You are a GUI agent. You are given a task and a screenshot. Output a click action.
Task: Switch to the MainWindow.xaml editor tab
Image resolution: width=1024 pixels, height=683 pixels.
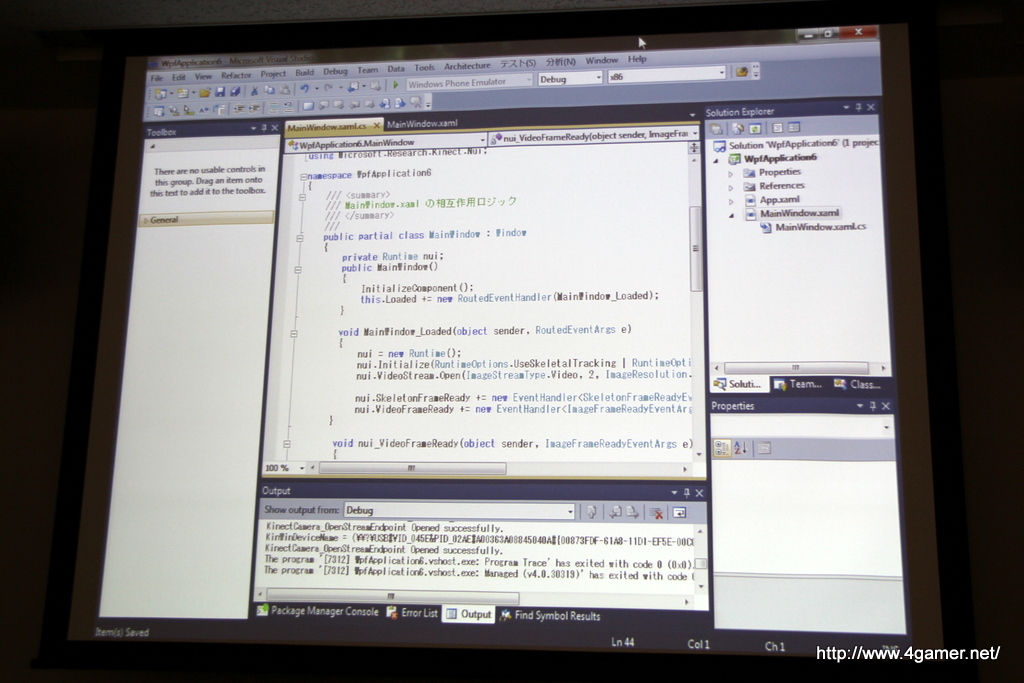(422, 124)
